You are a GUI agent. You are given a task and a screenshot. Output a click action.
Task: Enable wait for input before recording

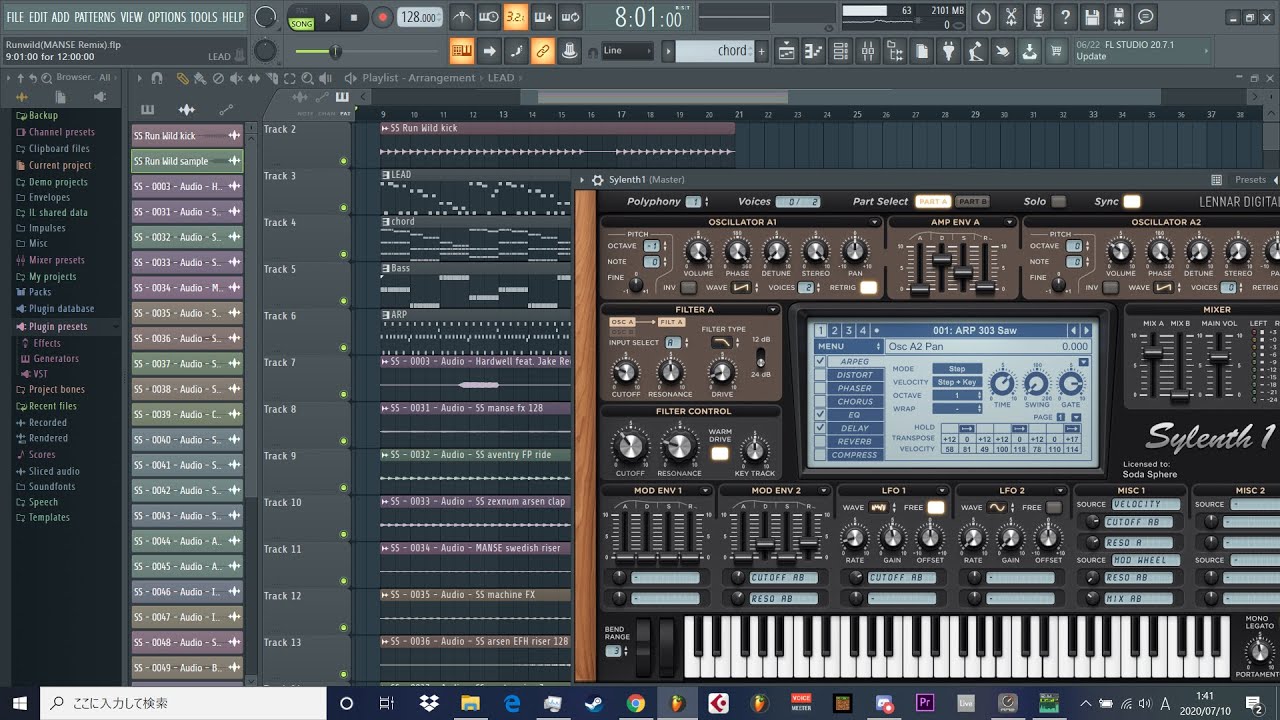[489, 17]
